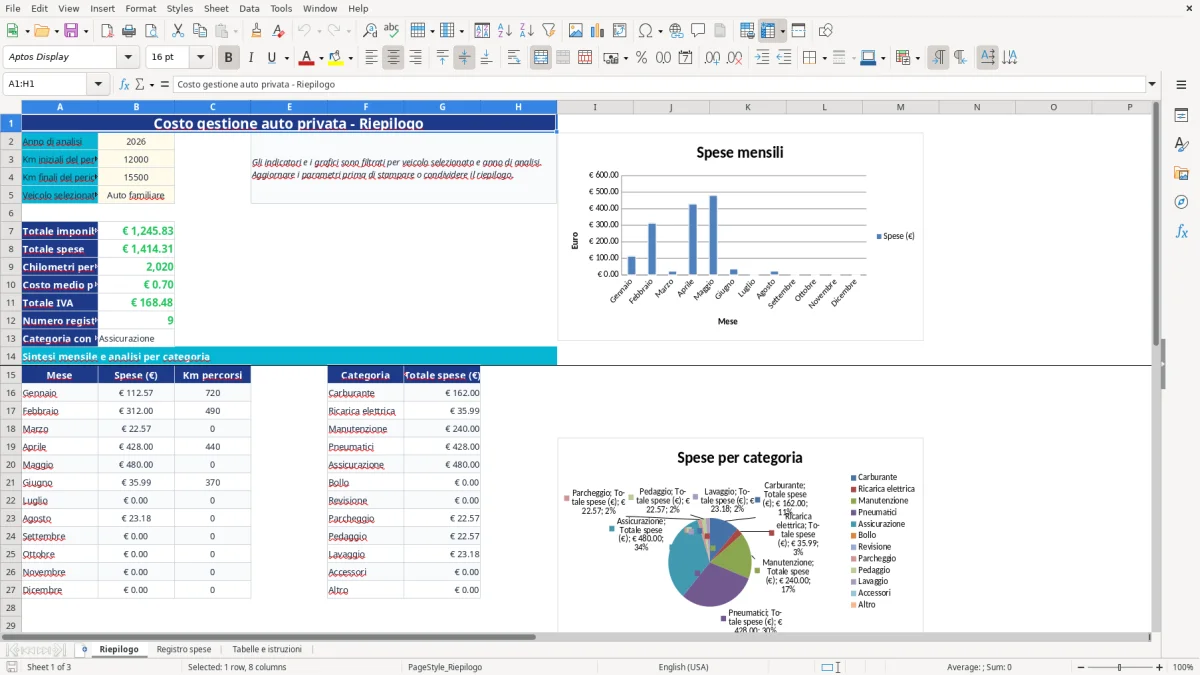1200x675 pixels.
Task: Toggle the AutoFilter funnel icon
Action: [x=549, y=31]
